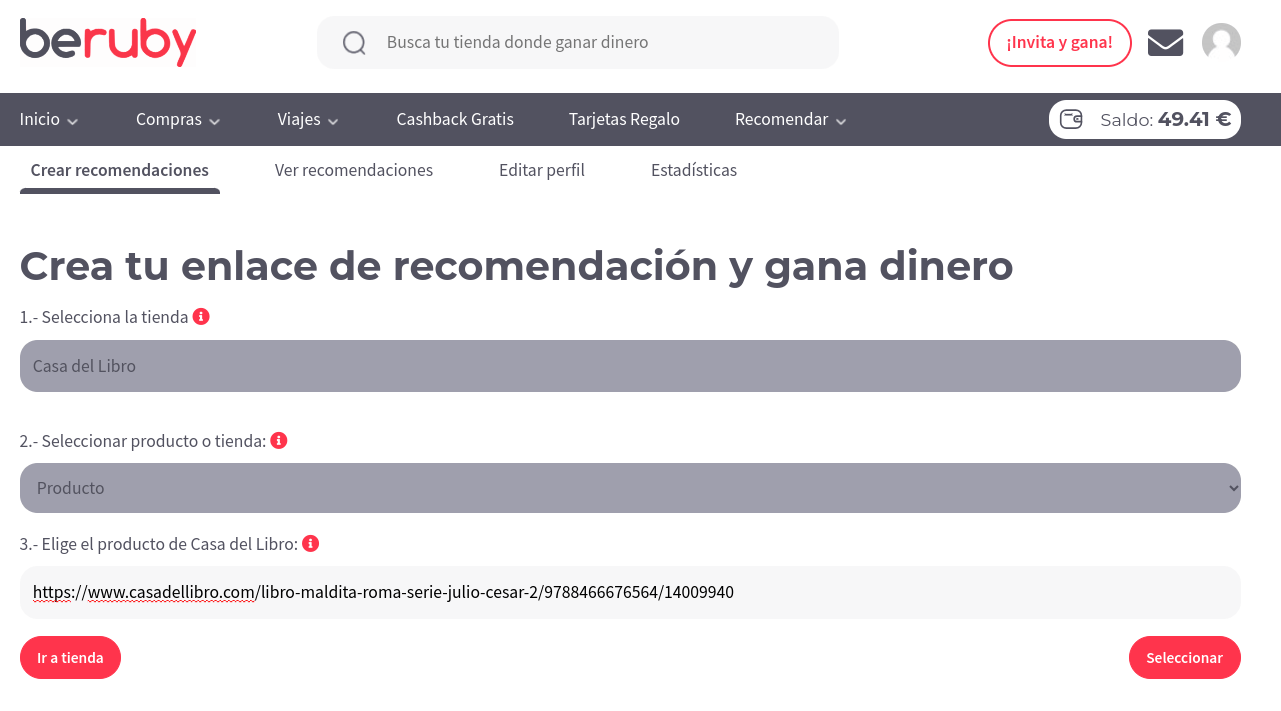
Task: Switch to Ver recomendaciones tab
Action: [x=354, y=170]
